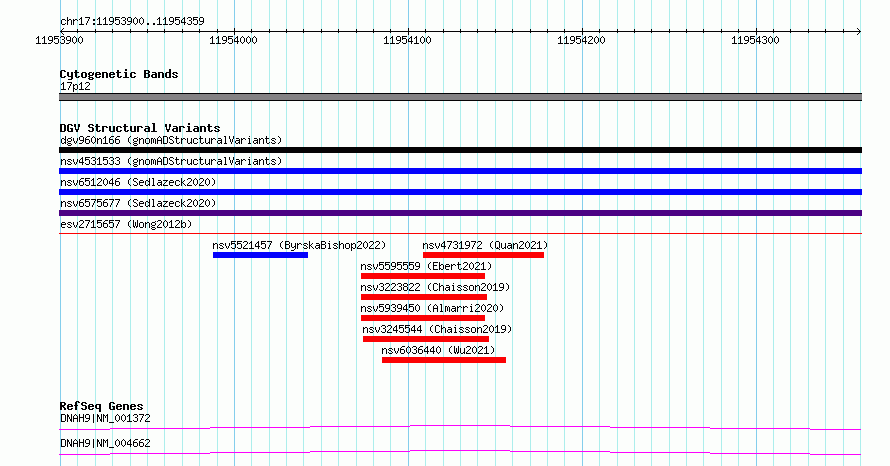Click the magenta DNAH9|NM_001372 transcript line
890x466 pixels.
[460, 427]
